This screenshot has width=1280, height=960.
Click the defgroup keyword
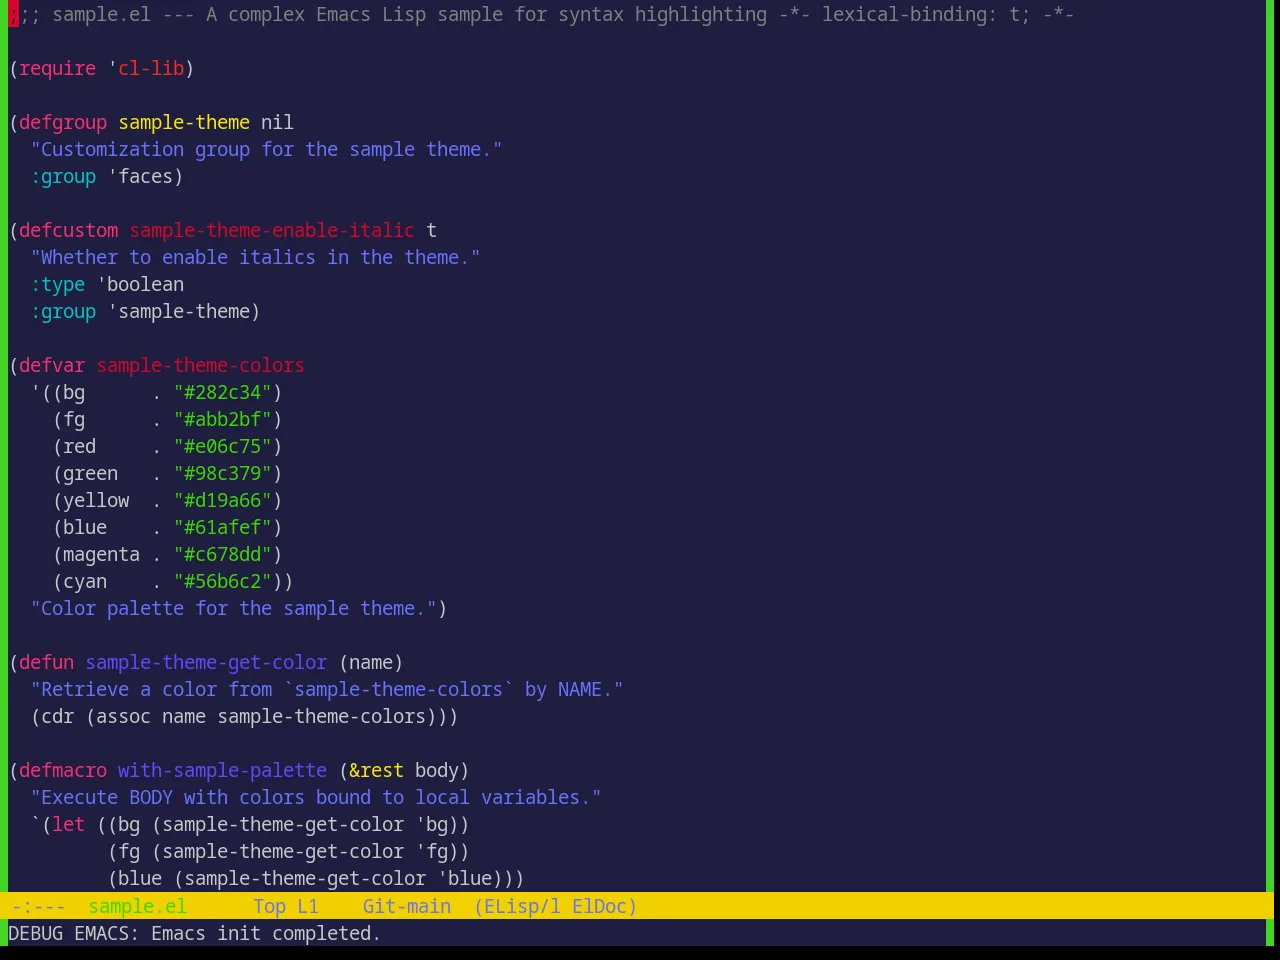click(63, 122)
